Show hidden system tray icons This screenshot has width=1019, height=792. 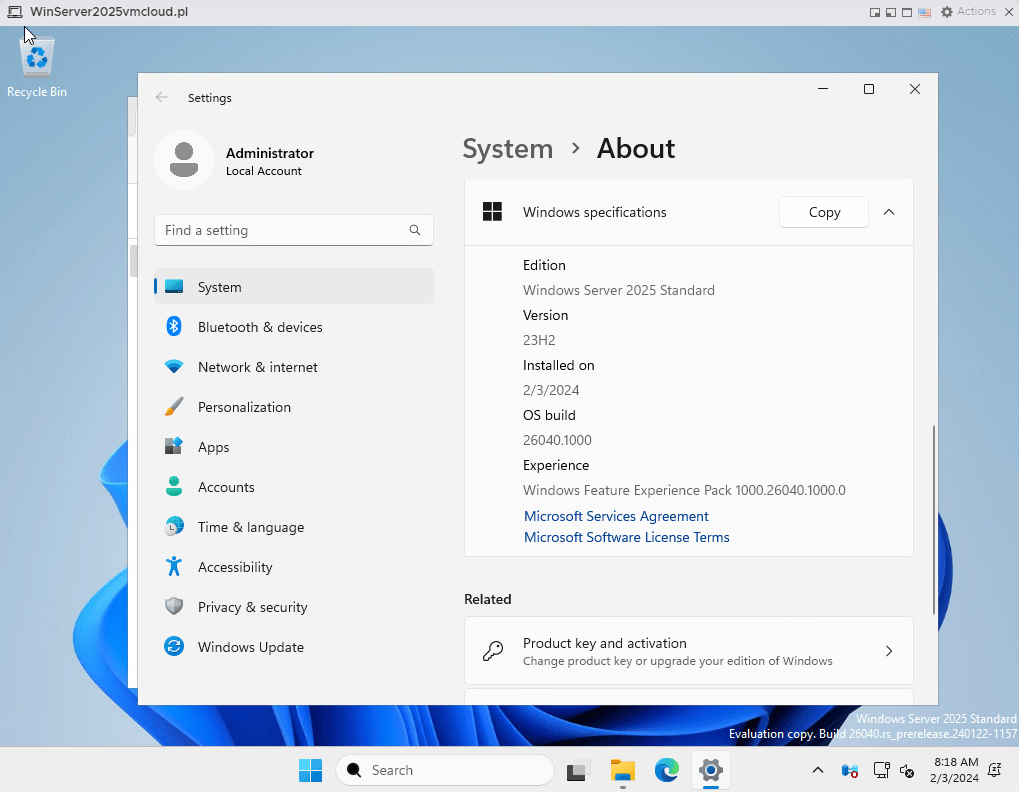817,770
